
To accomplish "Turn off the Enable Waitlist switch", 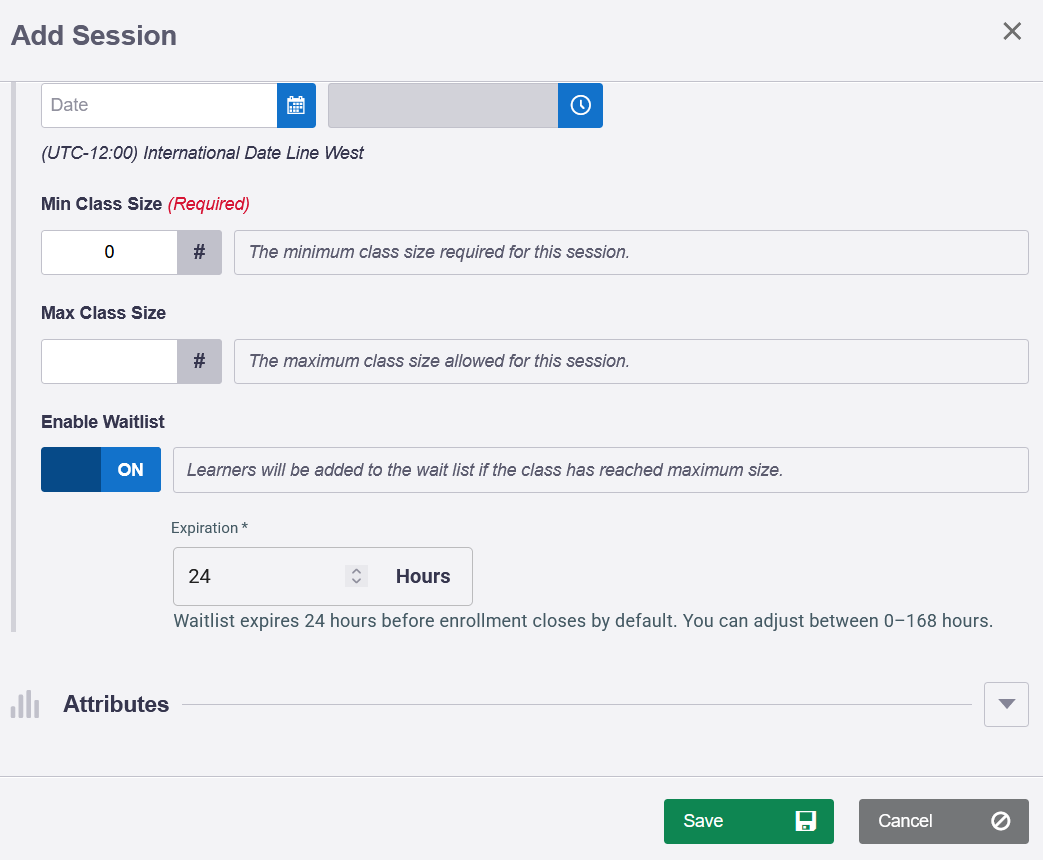I will point(101,469).
